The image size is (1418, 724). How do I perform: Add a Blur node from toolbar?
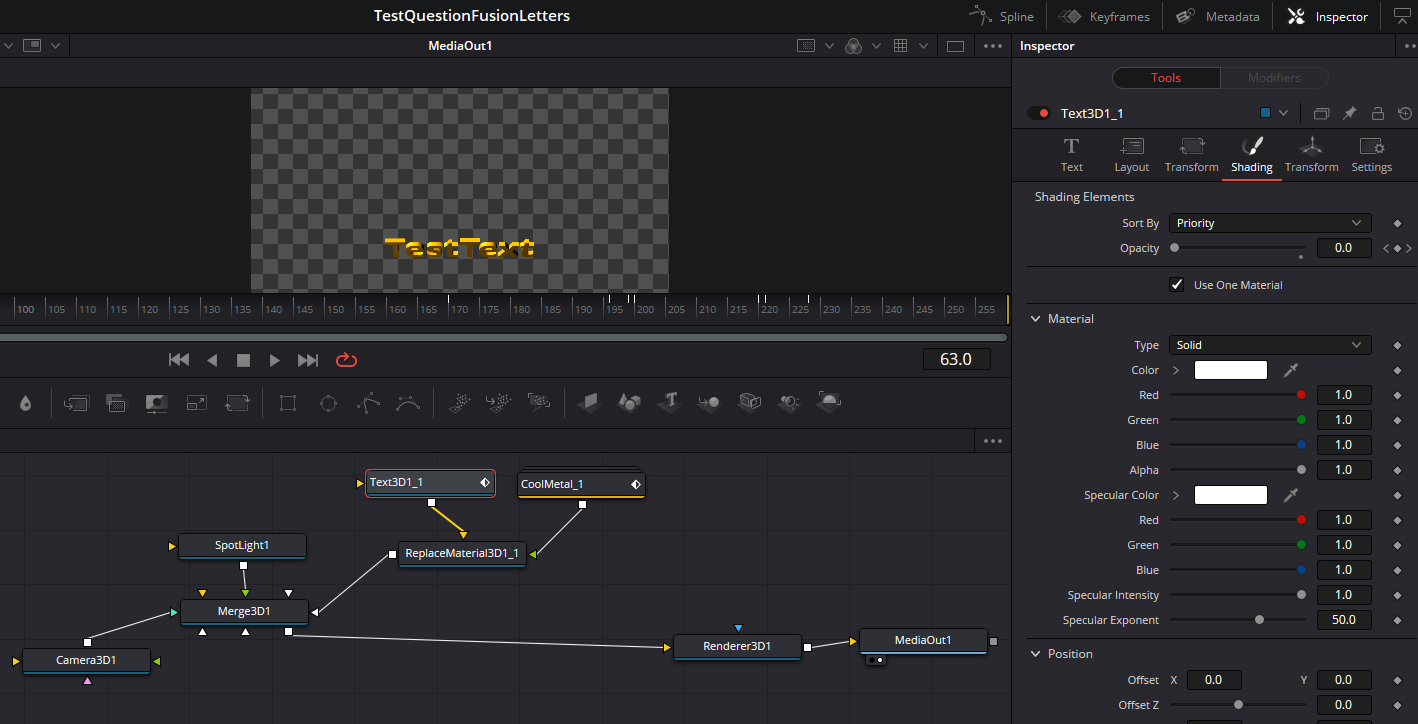coord(25,403)
